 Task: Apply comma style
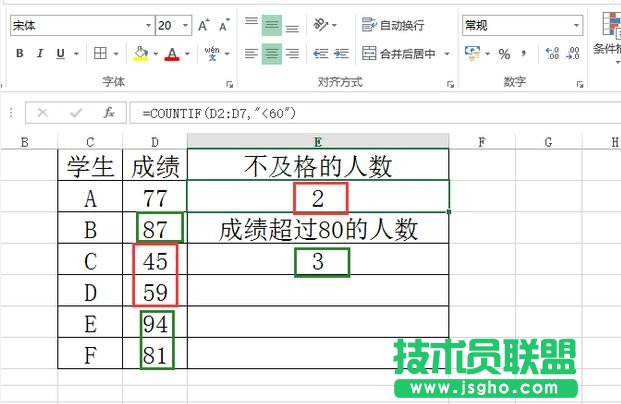[x=524, y=53]
